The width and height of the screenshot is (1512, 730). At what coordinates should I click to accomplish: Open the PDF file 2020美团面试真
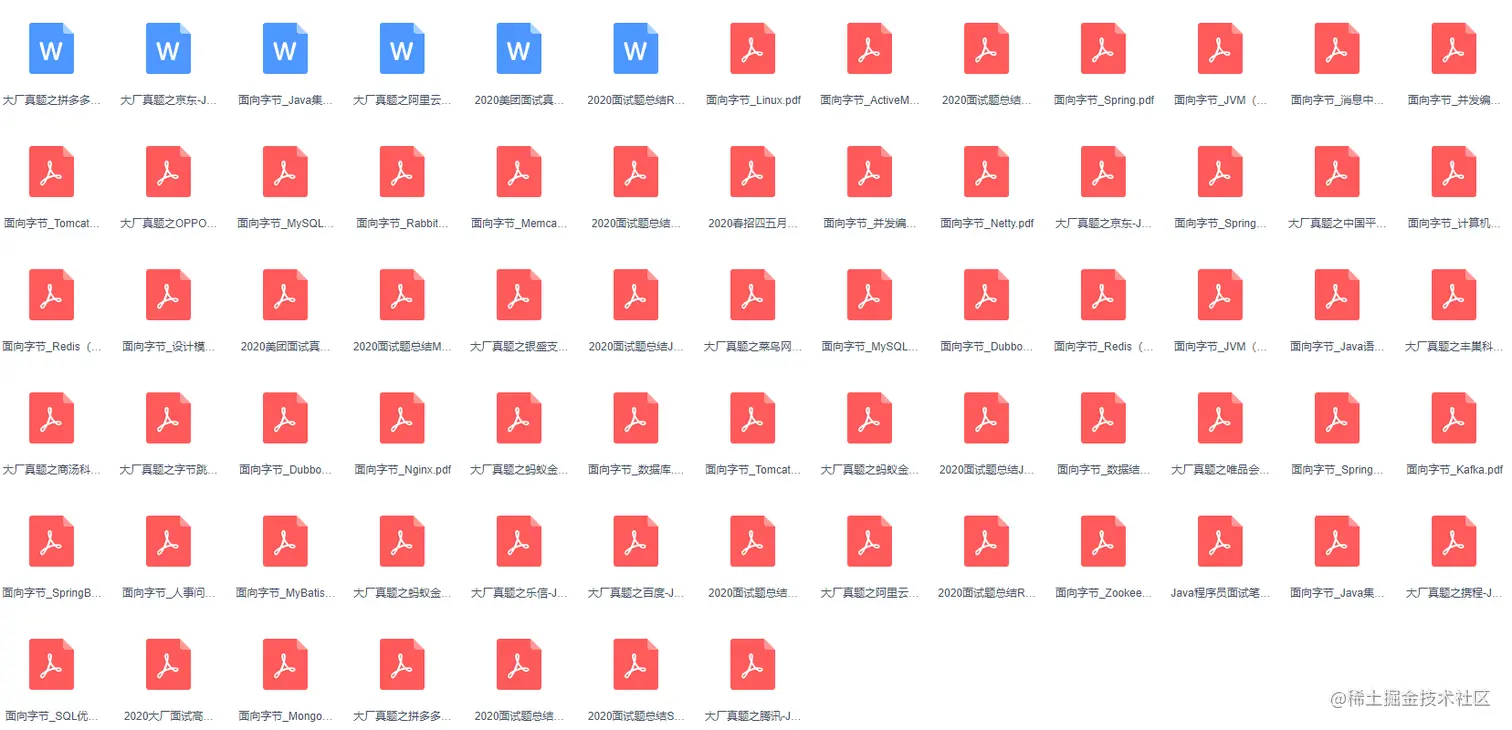pos(285,294)
